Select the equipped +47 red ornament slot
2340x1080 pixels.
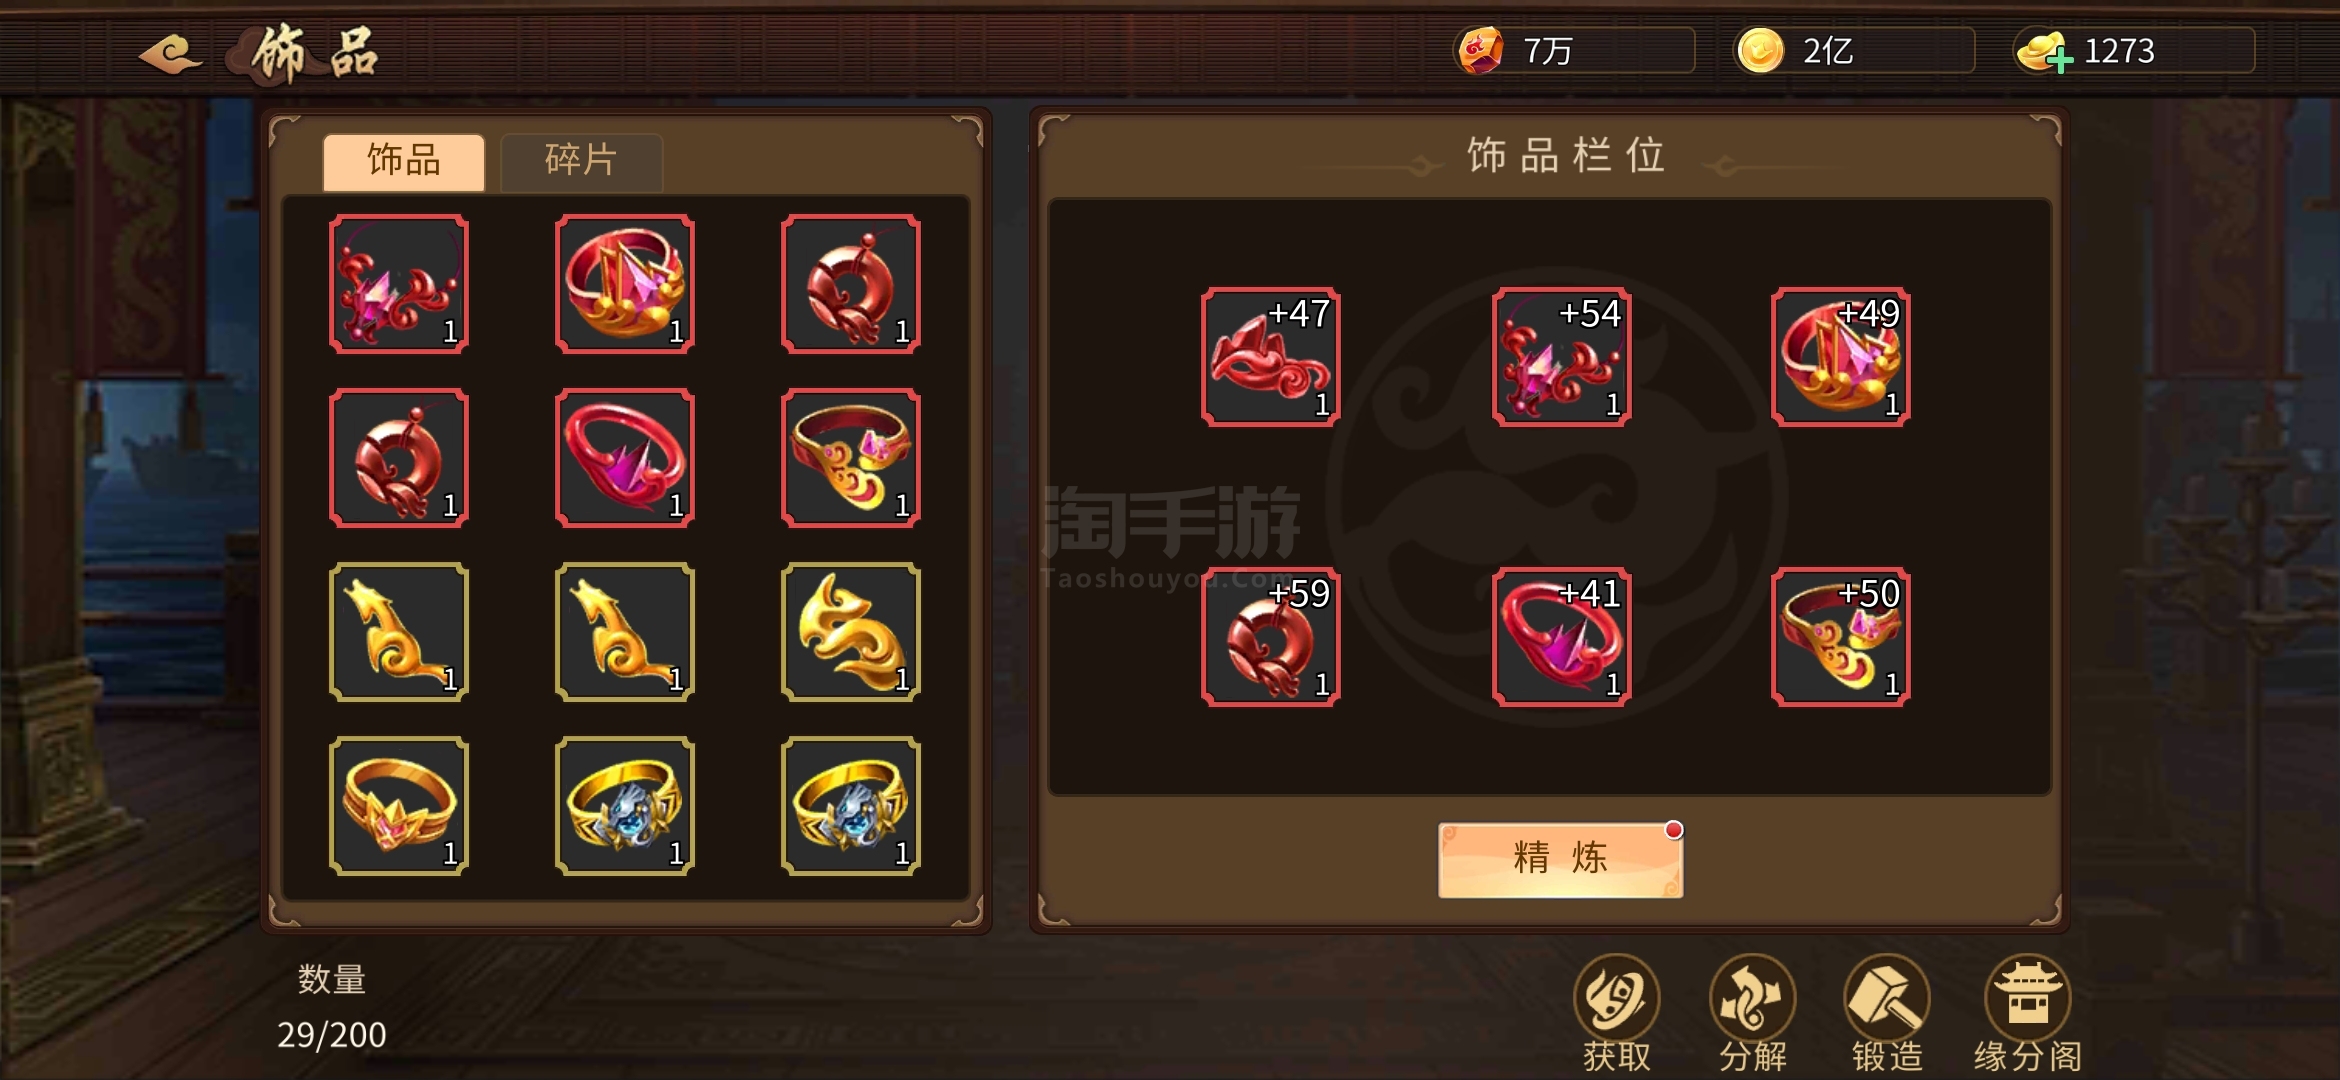pos(1270,357)
